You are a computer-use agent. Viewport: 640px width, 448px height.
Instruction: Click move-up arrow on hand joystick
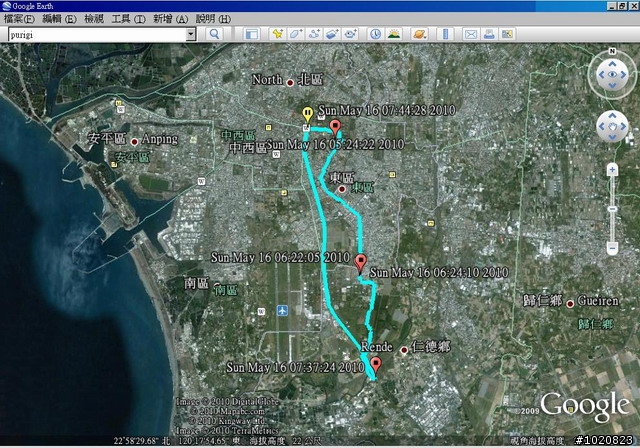(612, 116)
